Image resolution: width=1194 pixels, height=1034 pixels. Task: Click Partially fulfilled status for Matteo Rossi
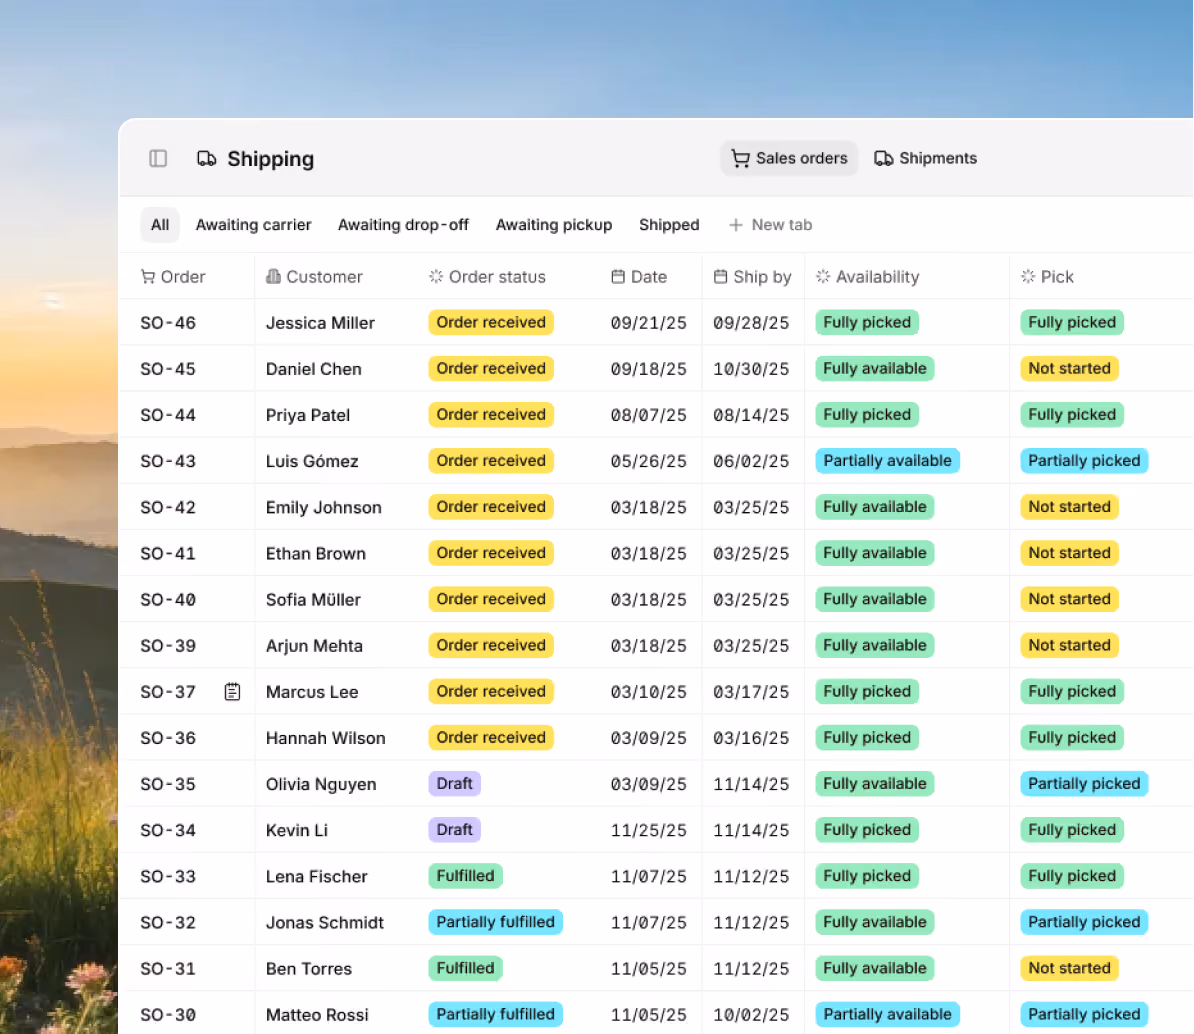click(x=496, y=1014)
